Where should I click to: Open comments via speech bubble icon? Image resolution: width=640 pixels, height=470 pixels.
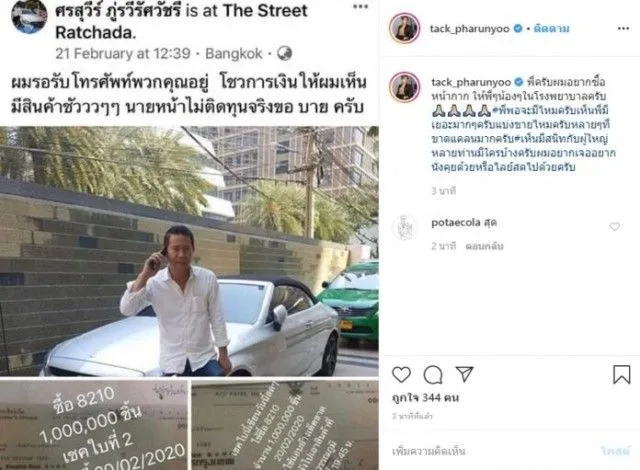pyautogui.click(x=433, y=375)
